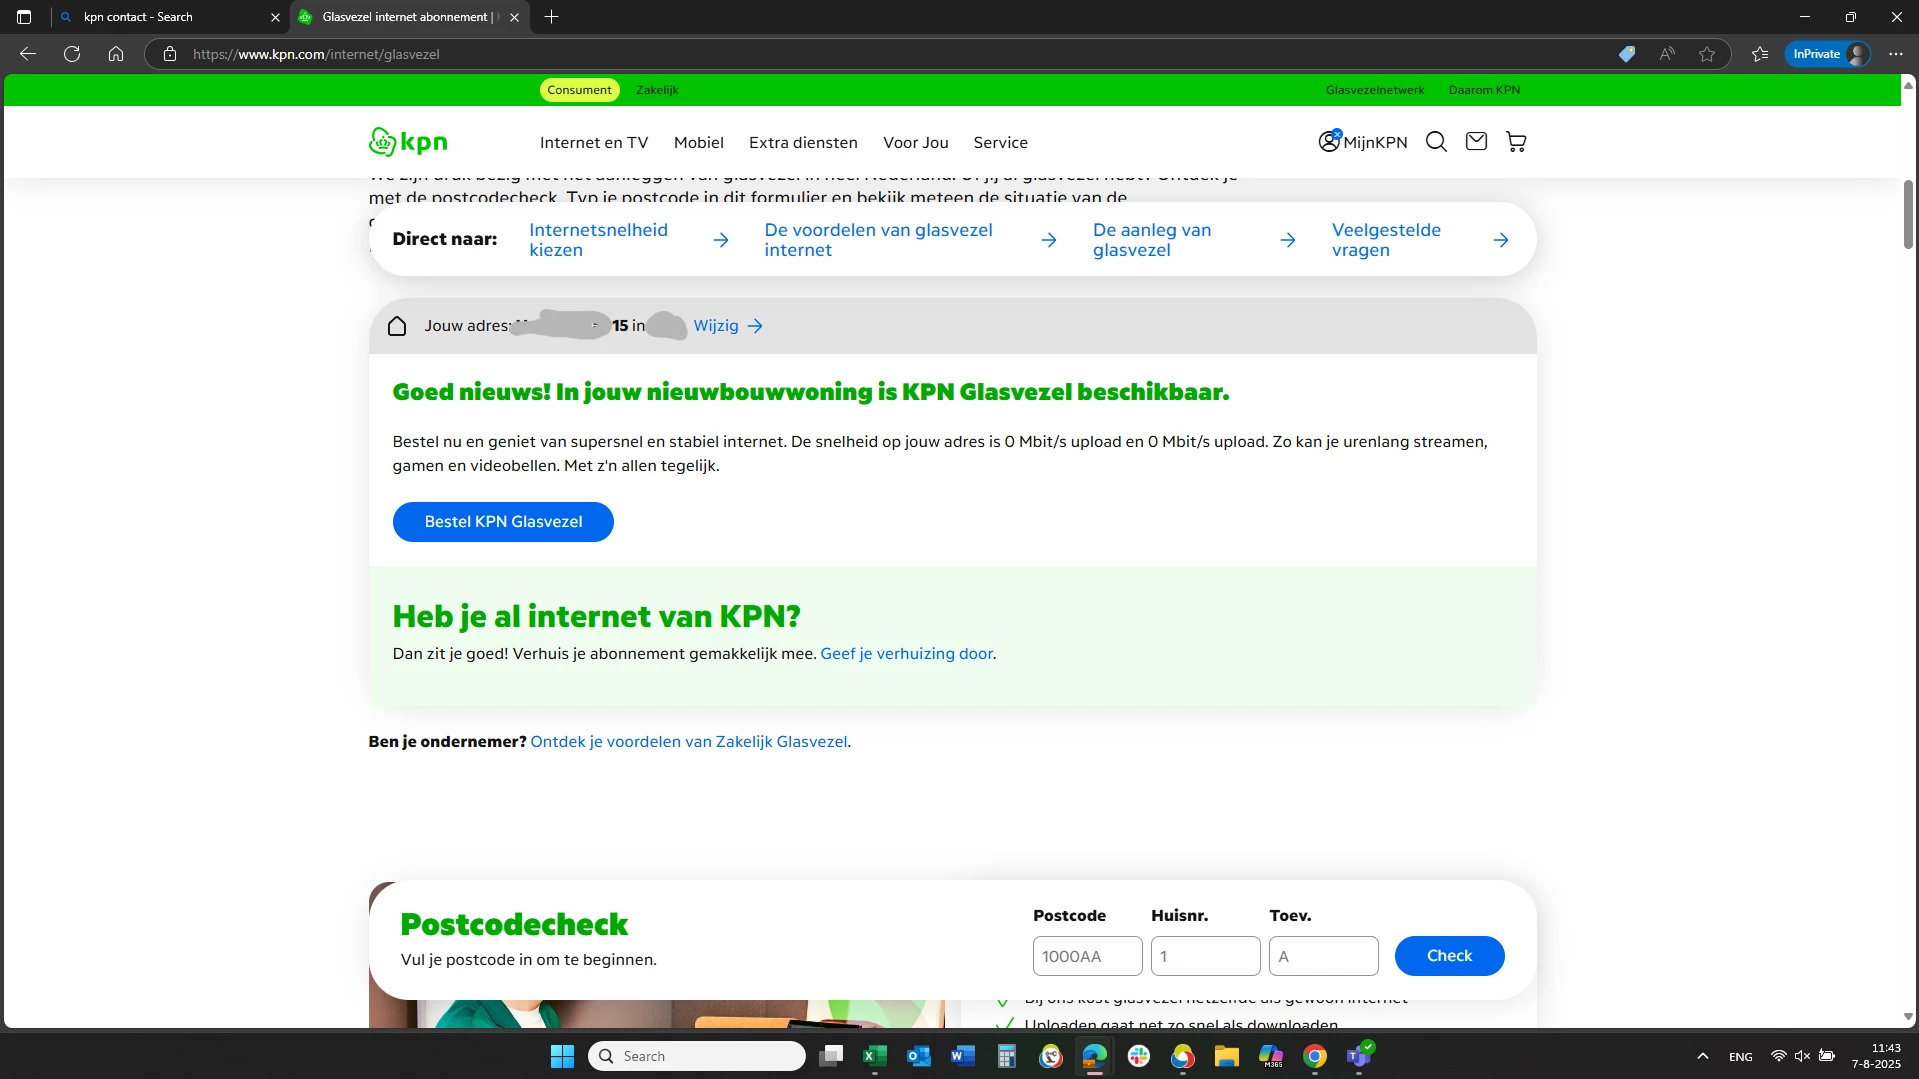
Task: Open the Glasvezelnetwerk link in top bar
Action: click(x=1375, y=90)
